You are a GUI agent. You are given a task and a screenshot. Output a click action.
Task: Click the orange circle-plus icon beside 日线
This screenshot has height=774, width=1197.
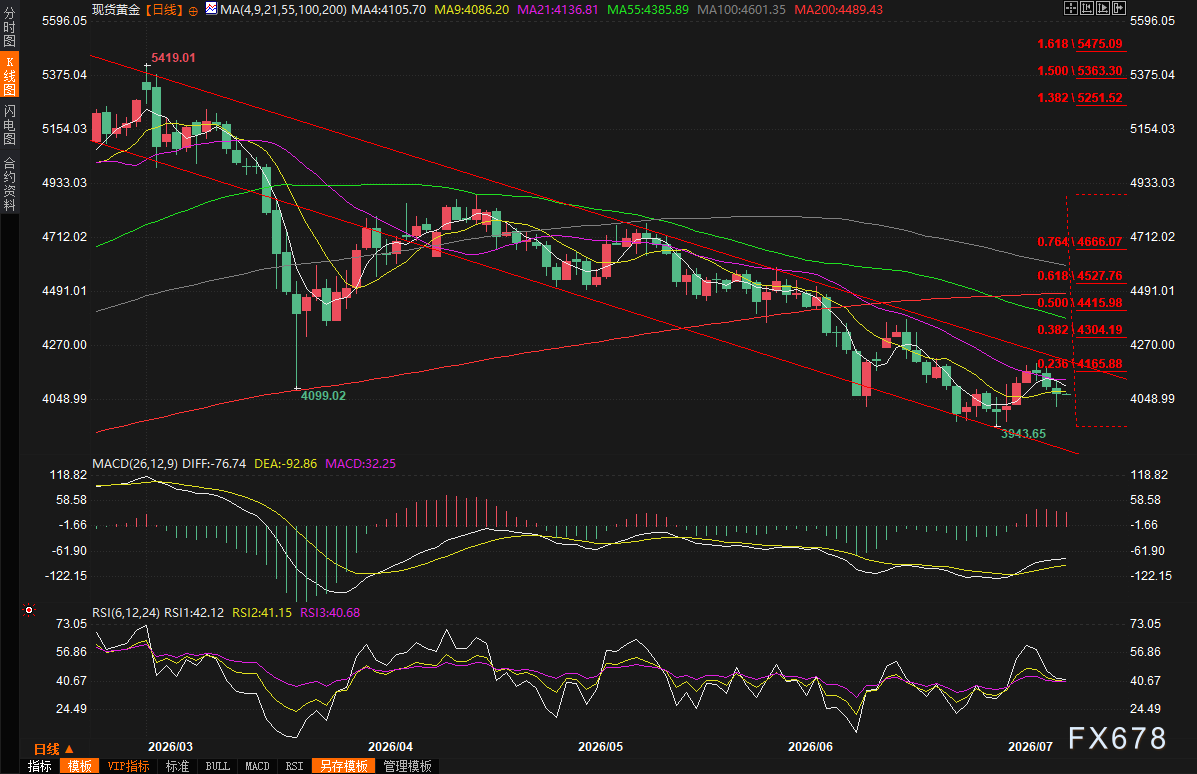coord(193,11)
